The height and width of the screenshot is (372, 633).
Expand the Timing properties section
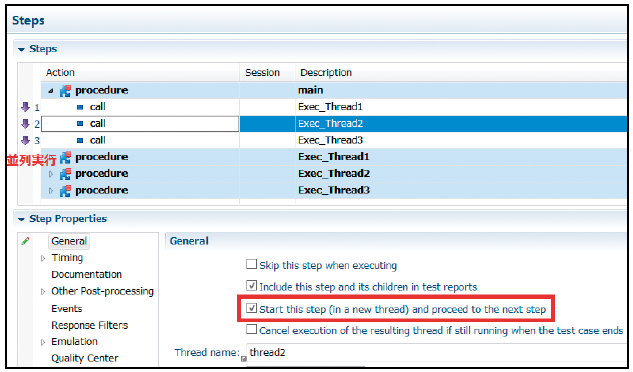pos(43,258)
